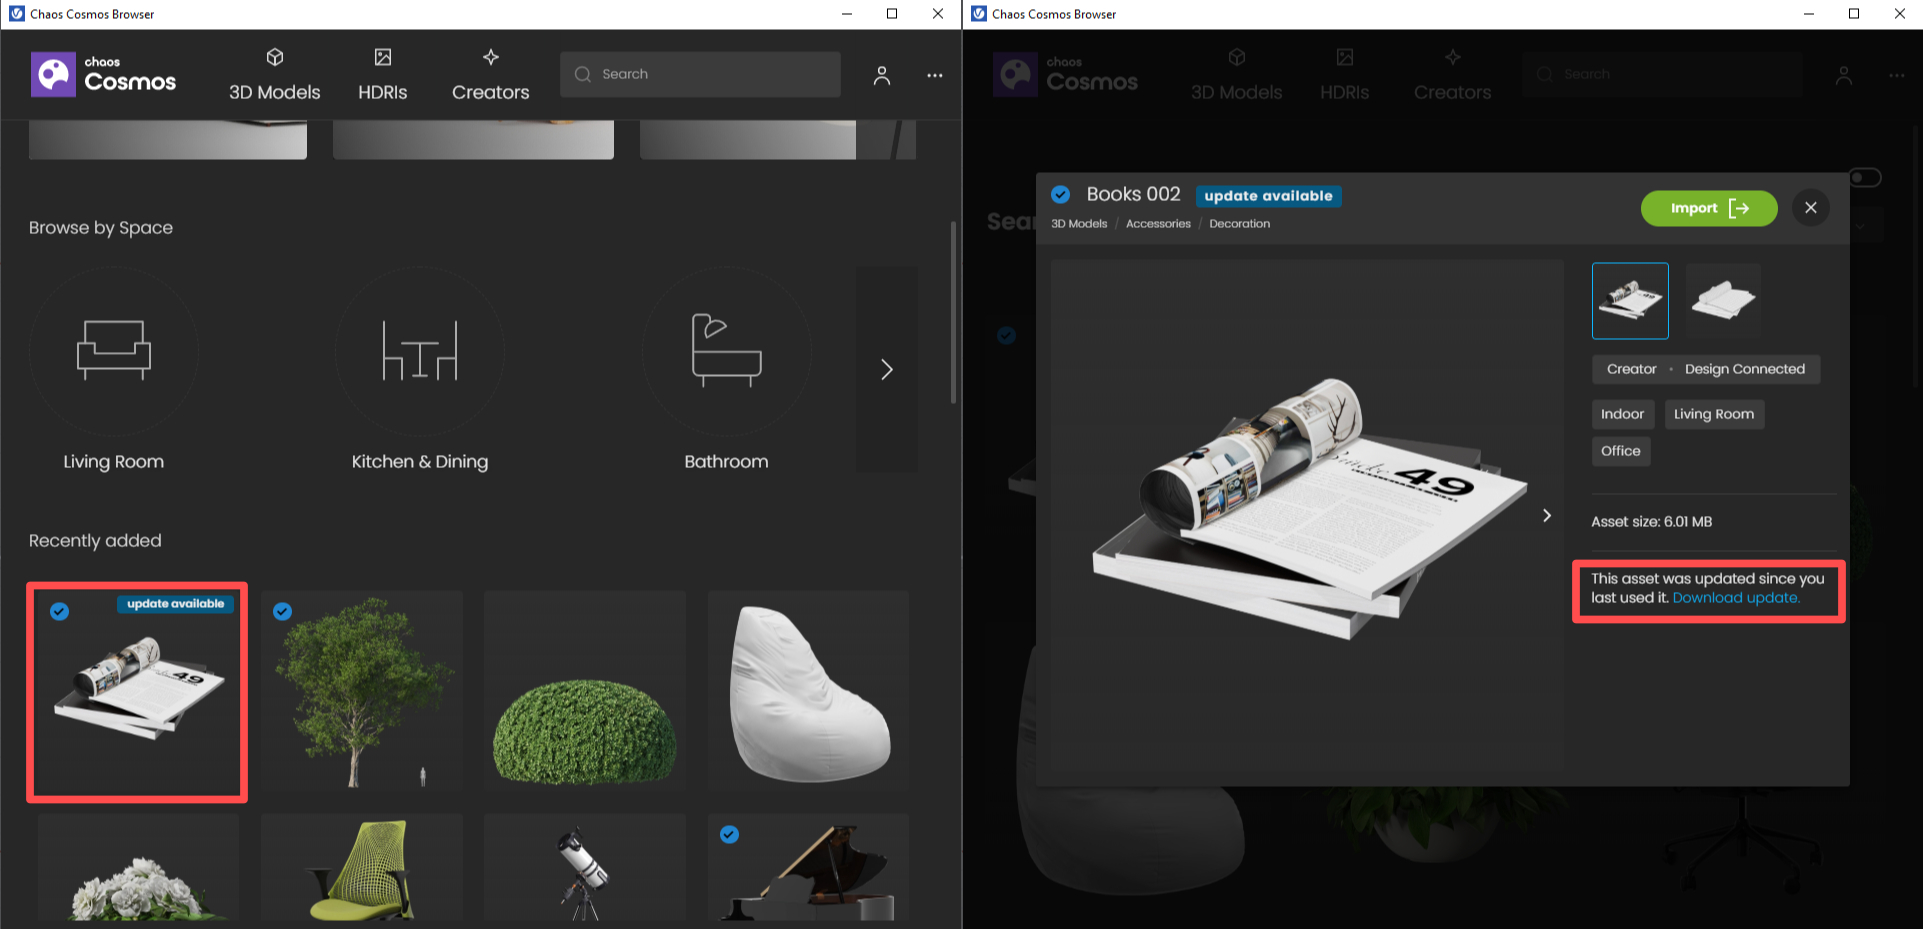Open HDRIs tab in left window
The height and width of the screenshot is (929, 1923).
[x=382, y=75]
